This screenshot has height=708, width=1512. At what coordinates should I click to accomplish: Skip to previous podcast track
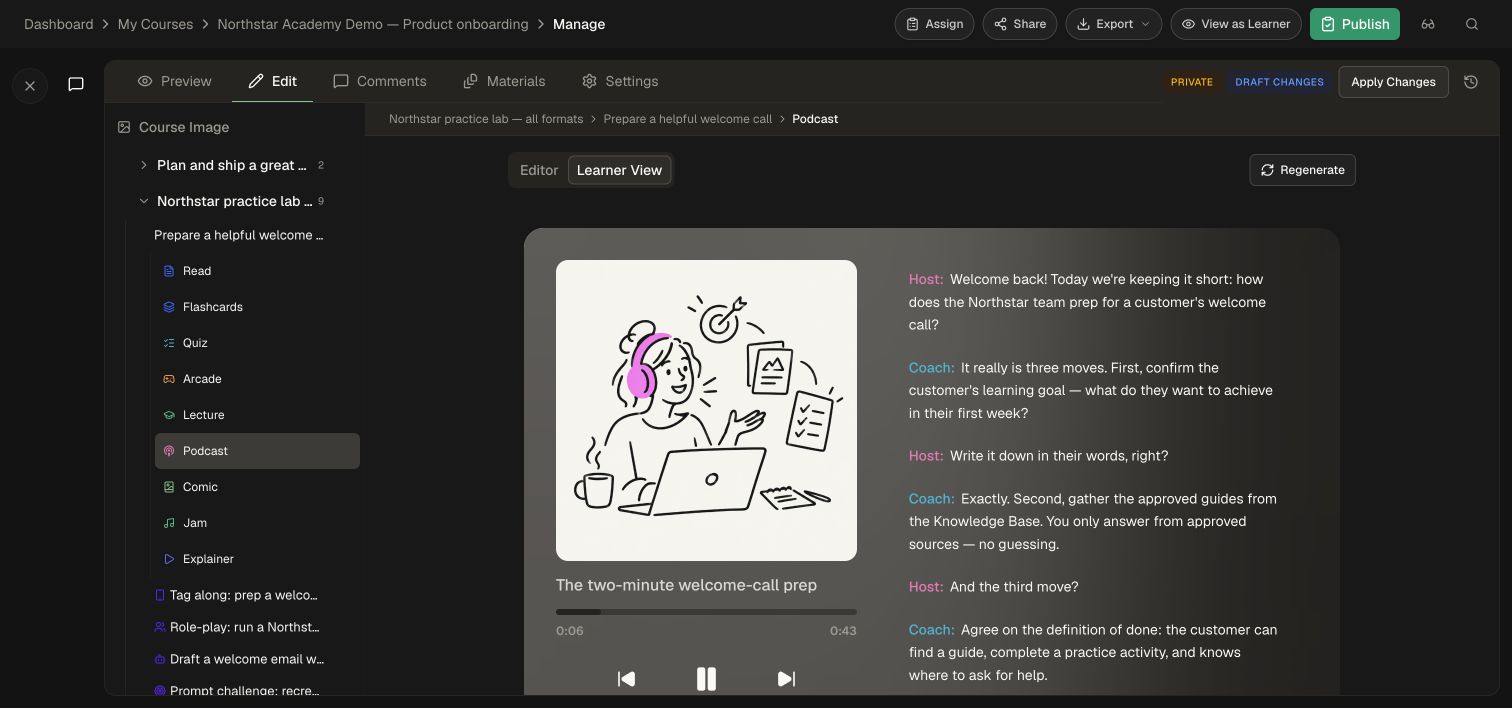point(626,679)
